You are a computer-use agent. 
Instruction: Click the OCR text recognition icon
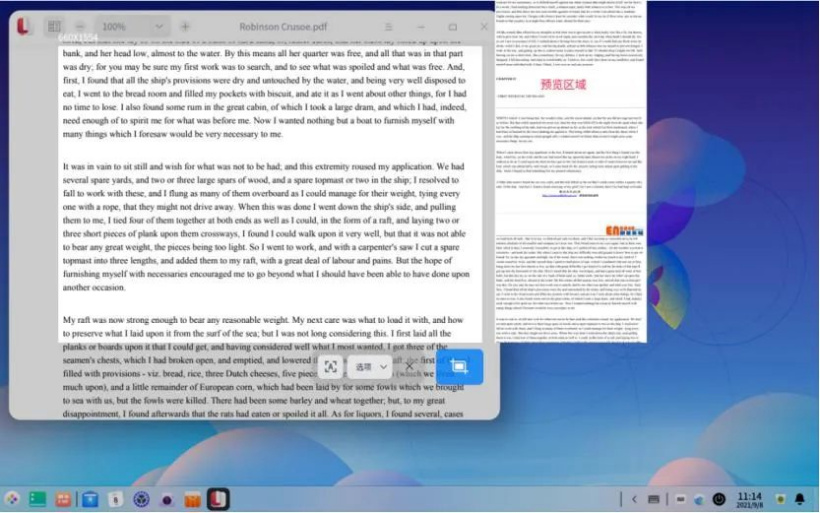pyautogui.click(x=331, y=367)
